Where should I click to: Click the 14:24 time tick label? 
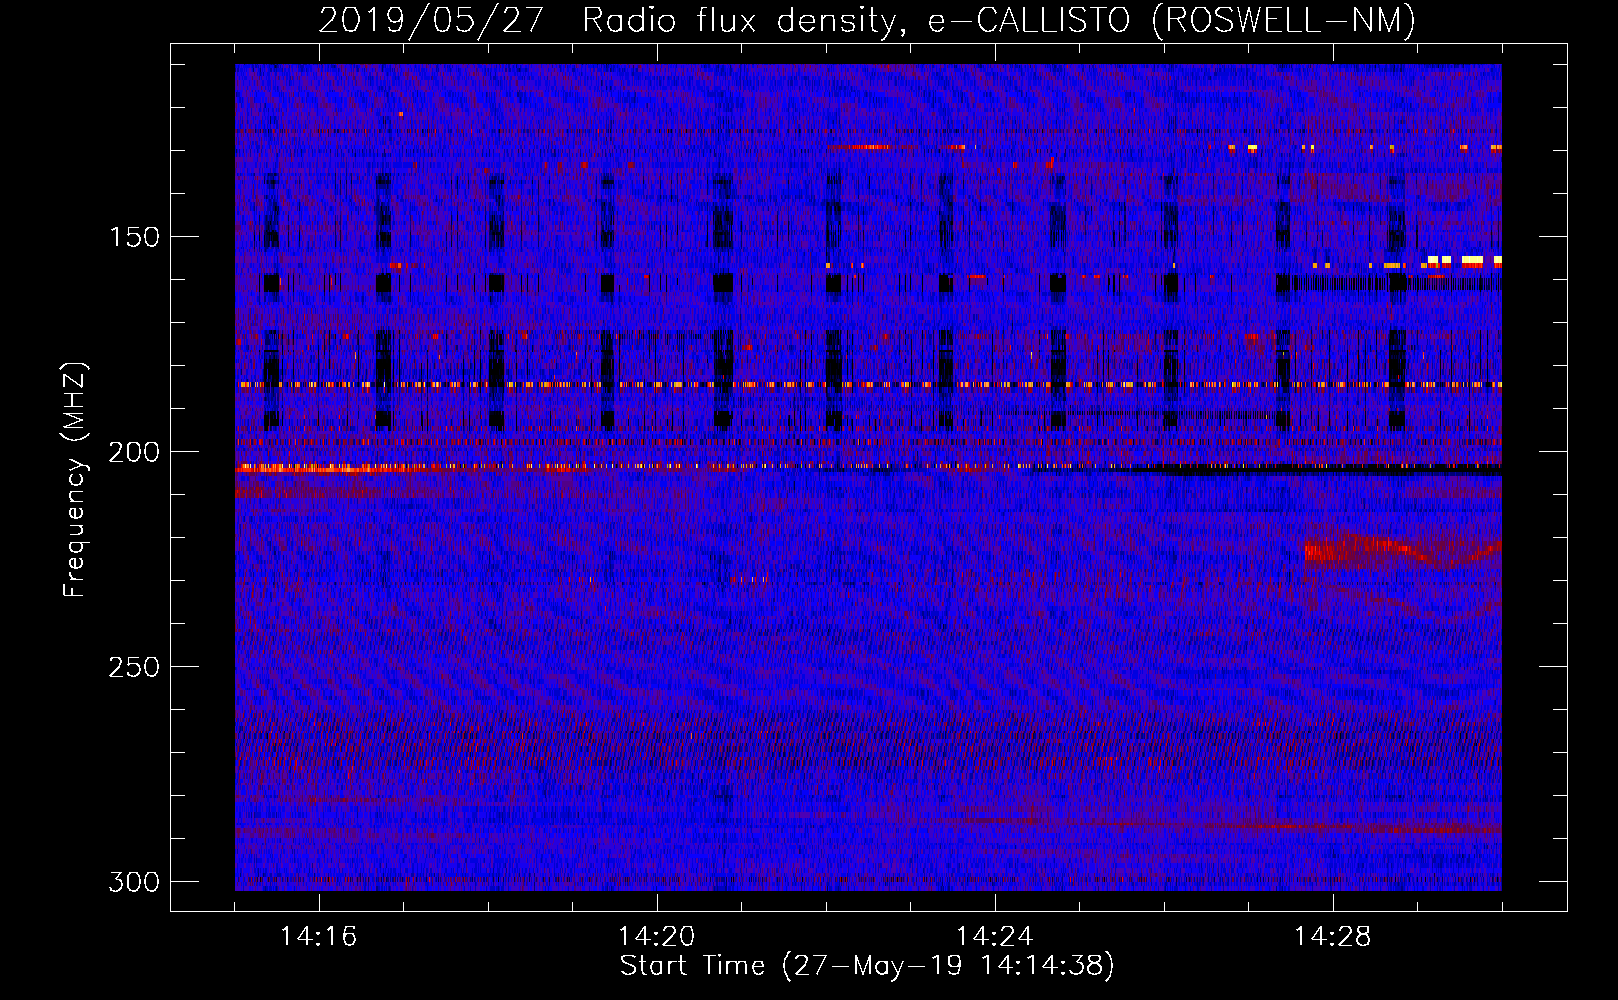point(994,936)
